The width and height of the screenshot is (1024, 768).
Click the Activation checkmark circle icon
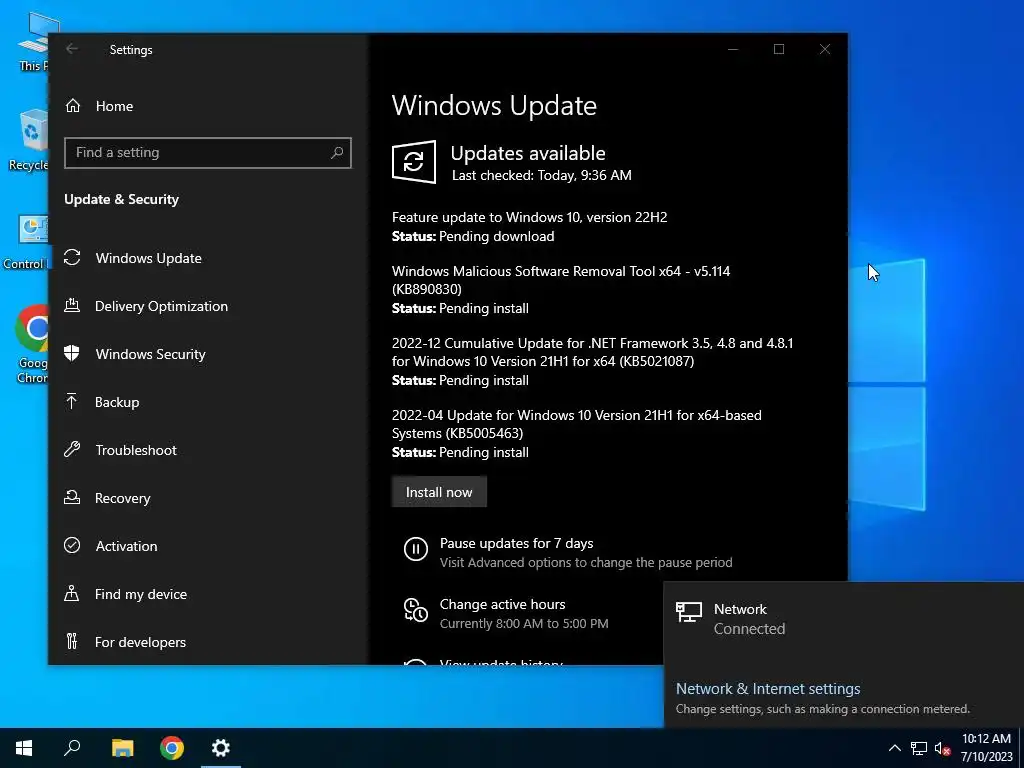(72, 545)
